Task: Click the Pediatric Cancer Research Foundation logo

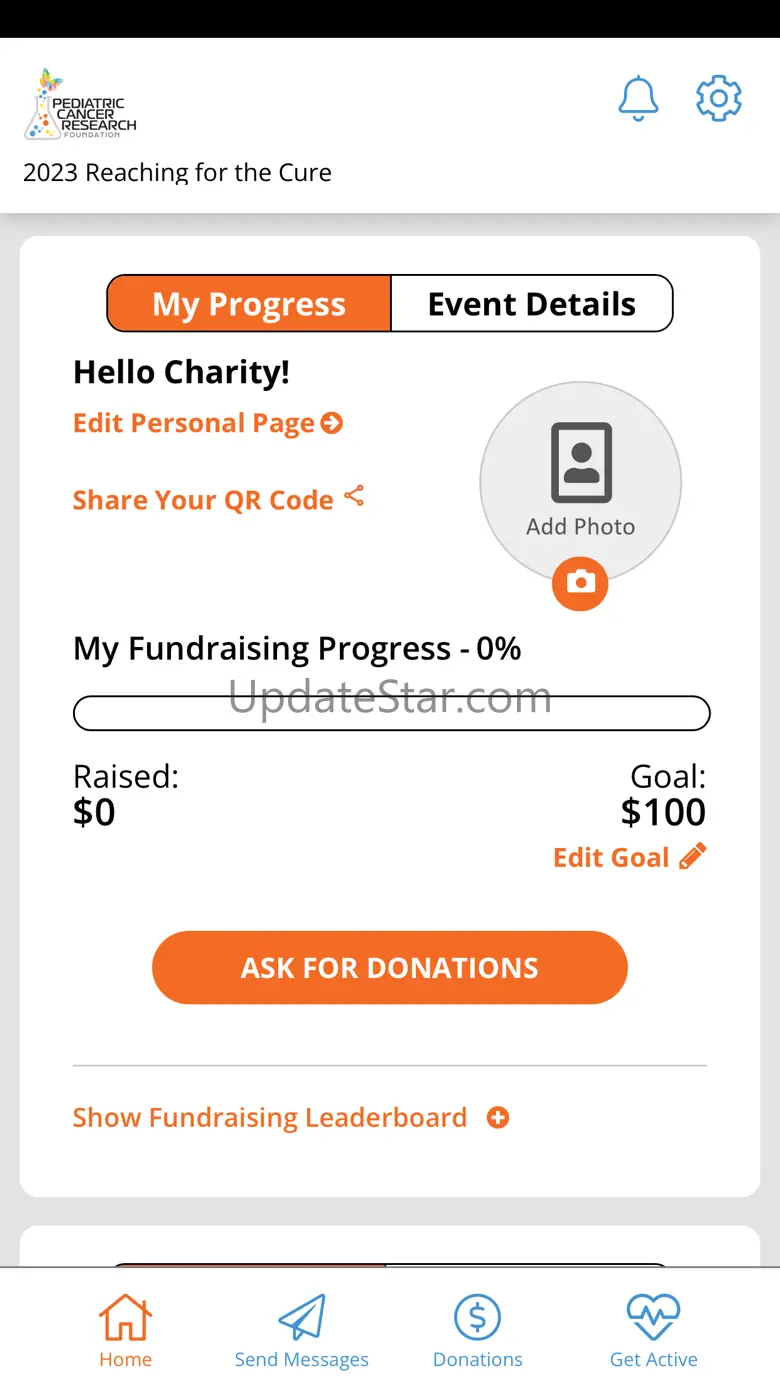Action: [80, 106]
